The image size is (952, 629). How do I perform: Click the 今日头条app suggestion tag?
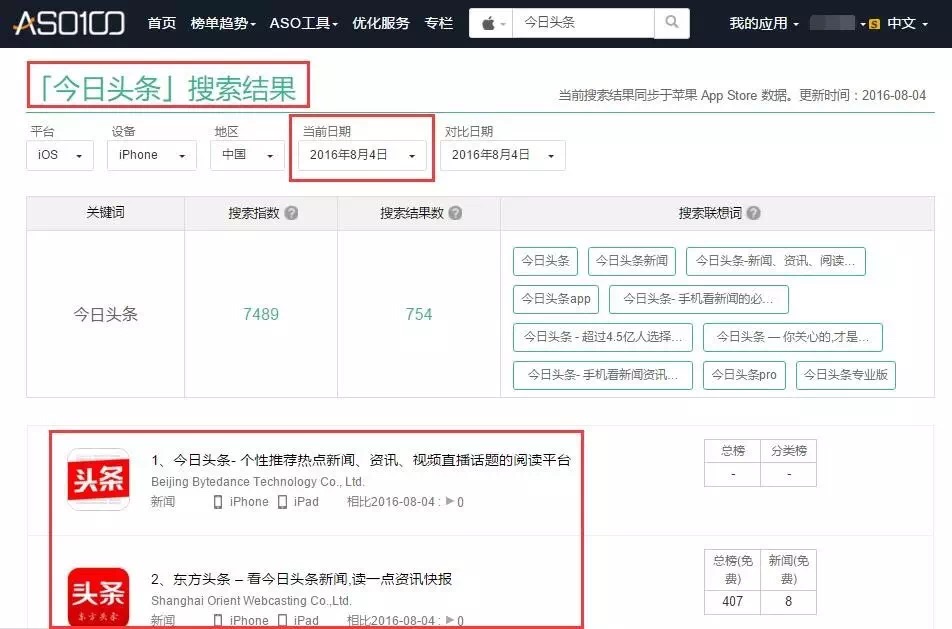pos(556,299)
